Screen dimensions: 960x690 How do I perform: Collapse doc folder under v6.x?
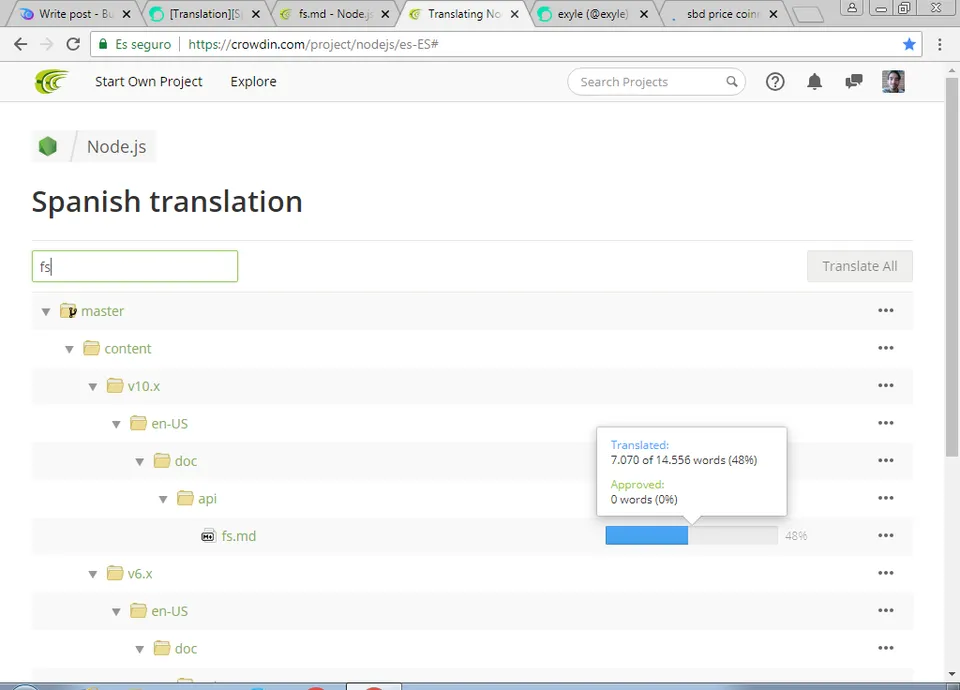point(140,649)
